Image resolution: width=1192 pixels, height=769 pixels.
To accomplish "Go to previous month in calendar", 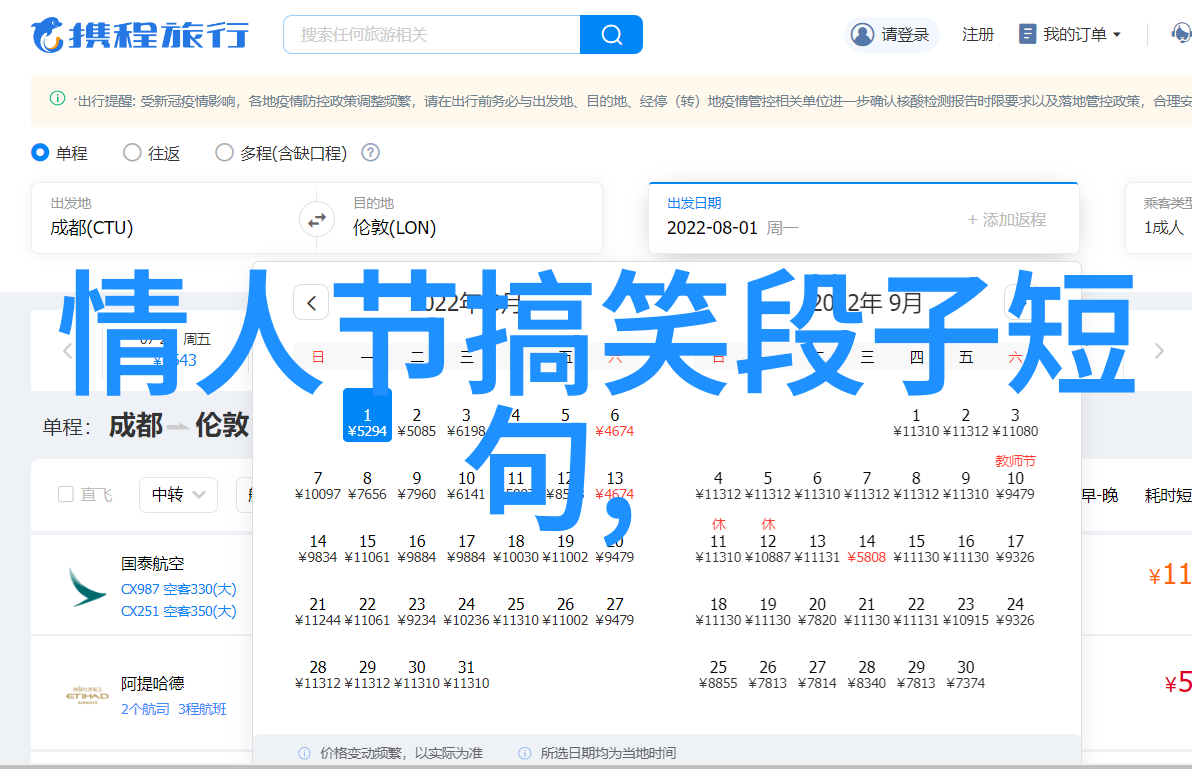I will tap(311, 303).
